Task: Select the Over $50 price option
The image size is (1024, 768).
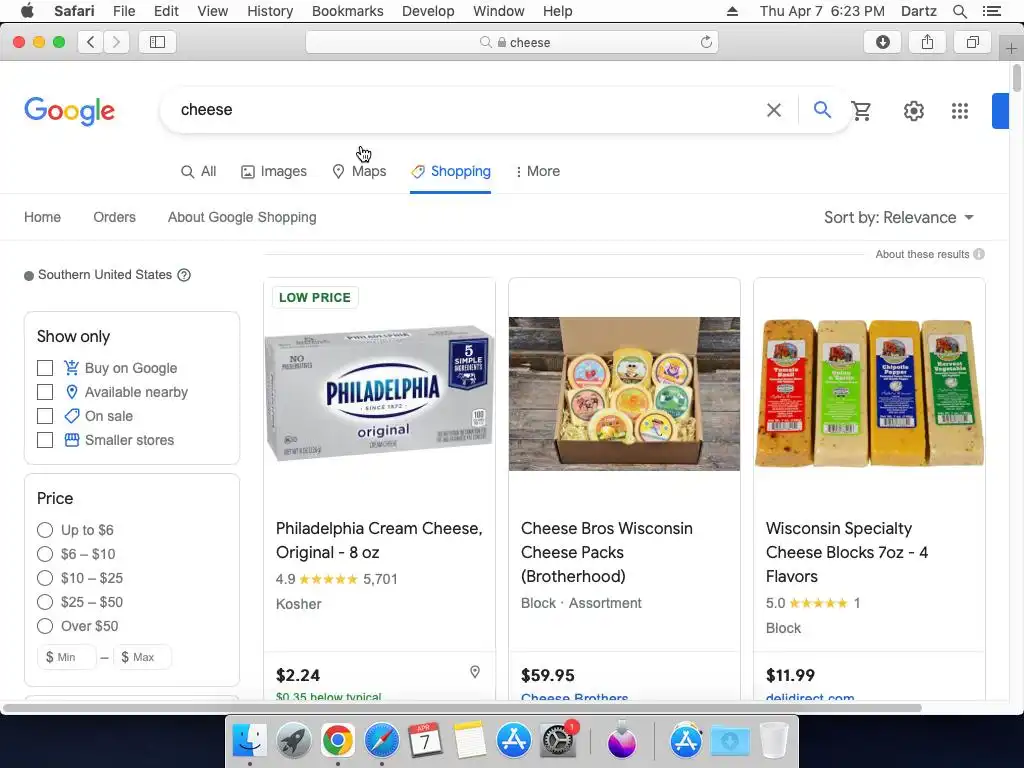Action: tap(45, 626)
